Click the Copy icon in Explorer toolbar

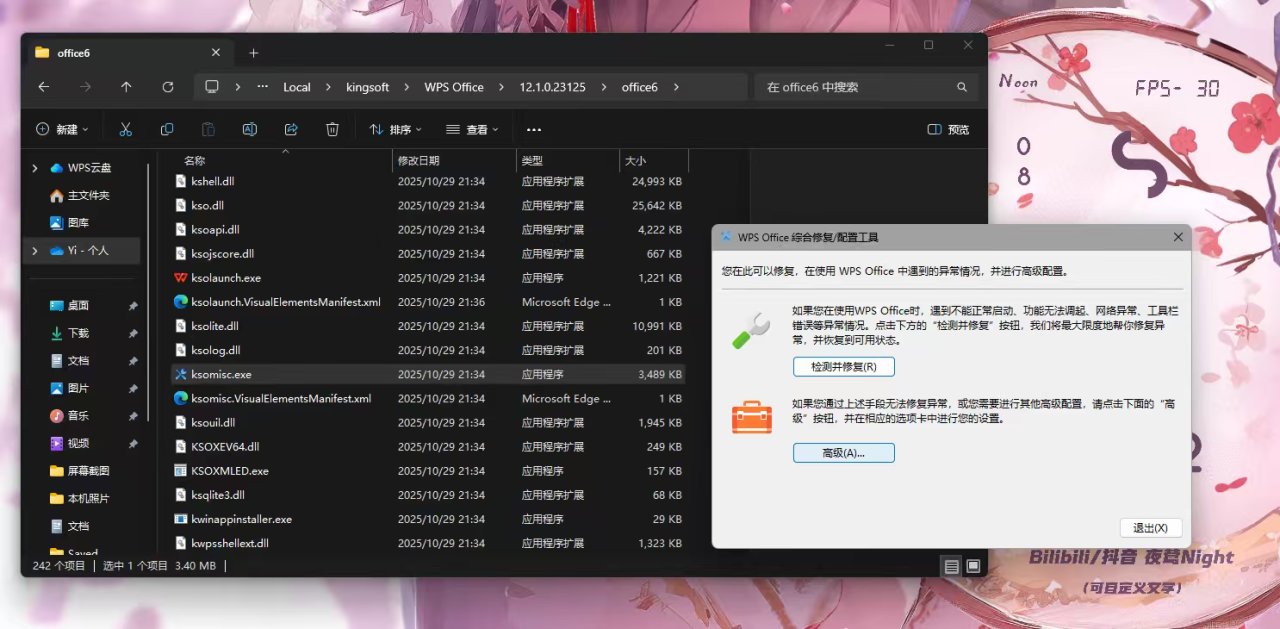[167, 129]
